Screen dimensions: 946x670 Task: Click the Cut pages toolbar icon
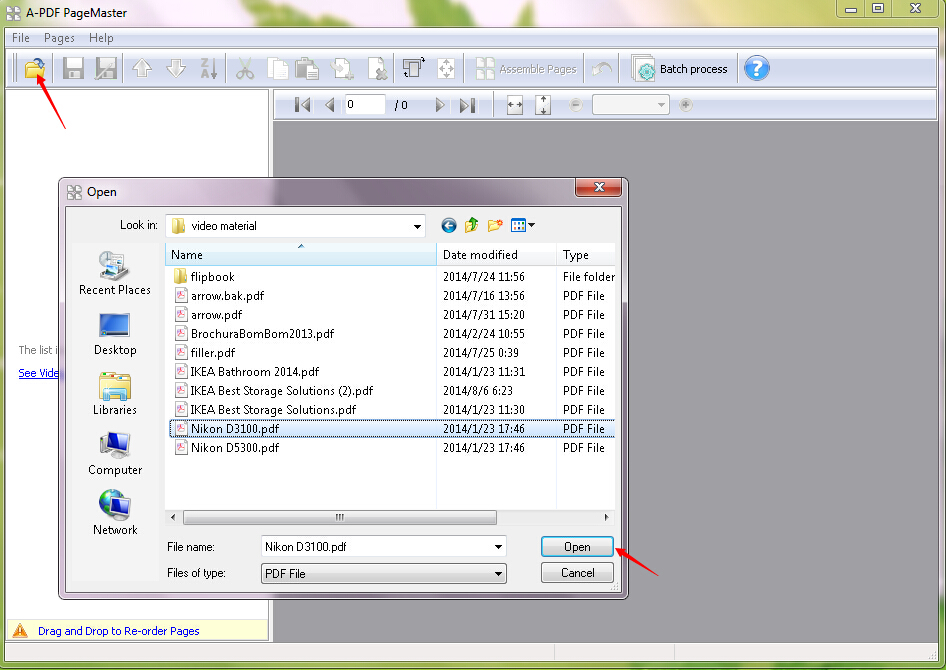coord(243,67)
